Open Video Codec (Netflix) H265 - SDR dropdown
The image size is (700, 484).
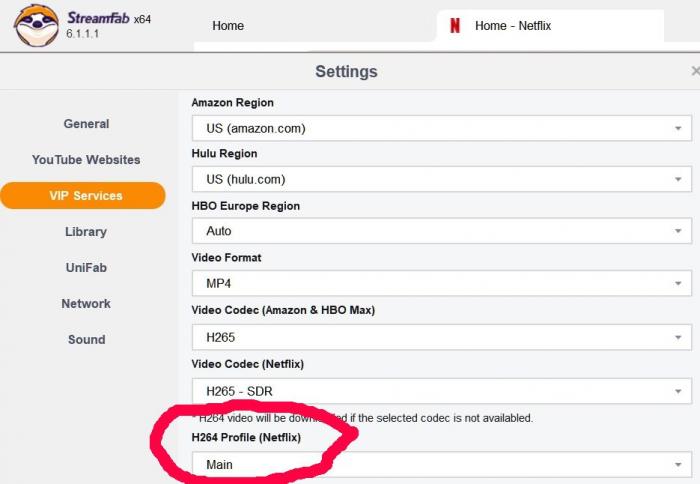pos(442,391)
